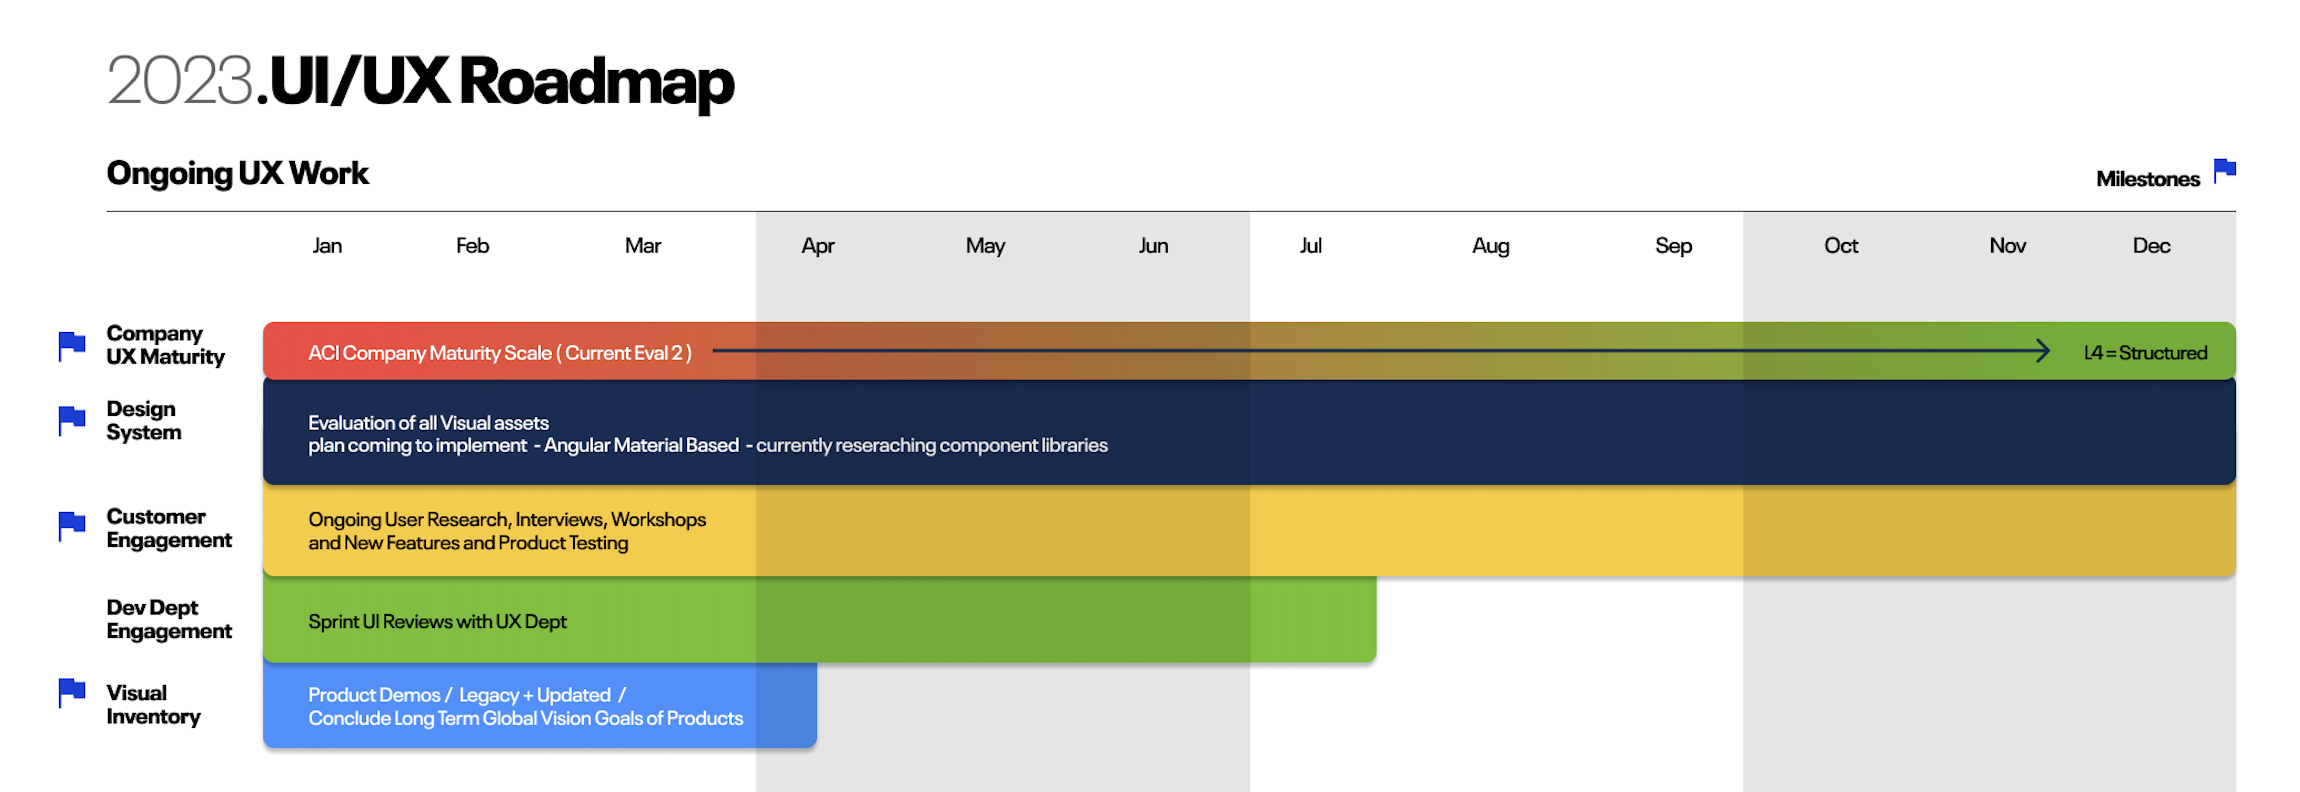2300x792 pixels.
Task: Click the Sep month header
Action: tap(1673, 246)
